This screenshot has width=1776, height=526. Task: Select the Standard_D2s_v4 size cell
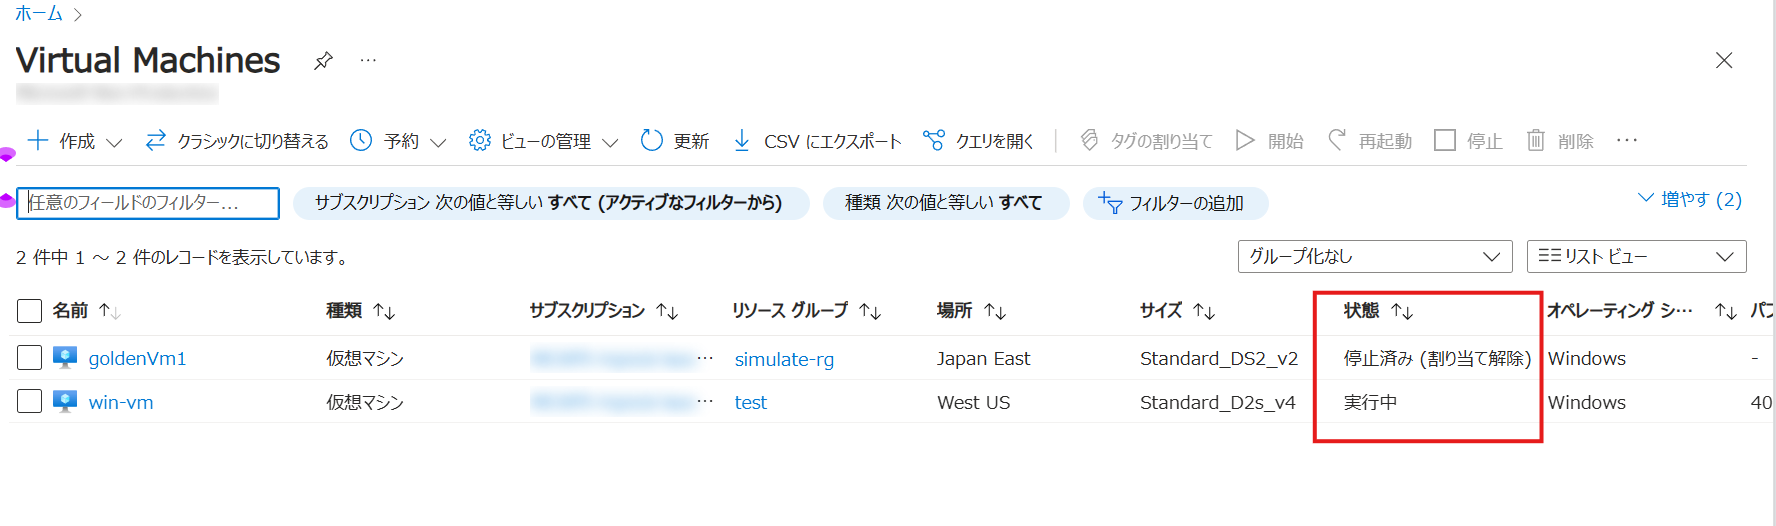click(1217, 402)
